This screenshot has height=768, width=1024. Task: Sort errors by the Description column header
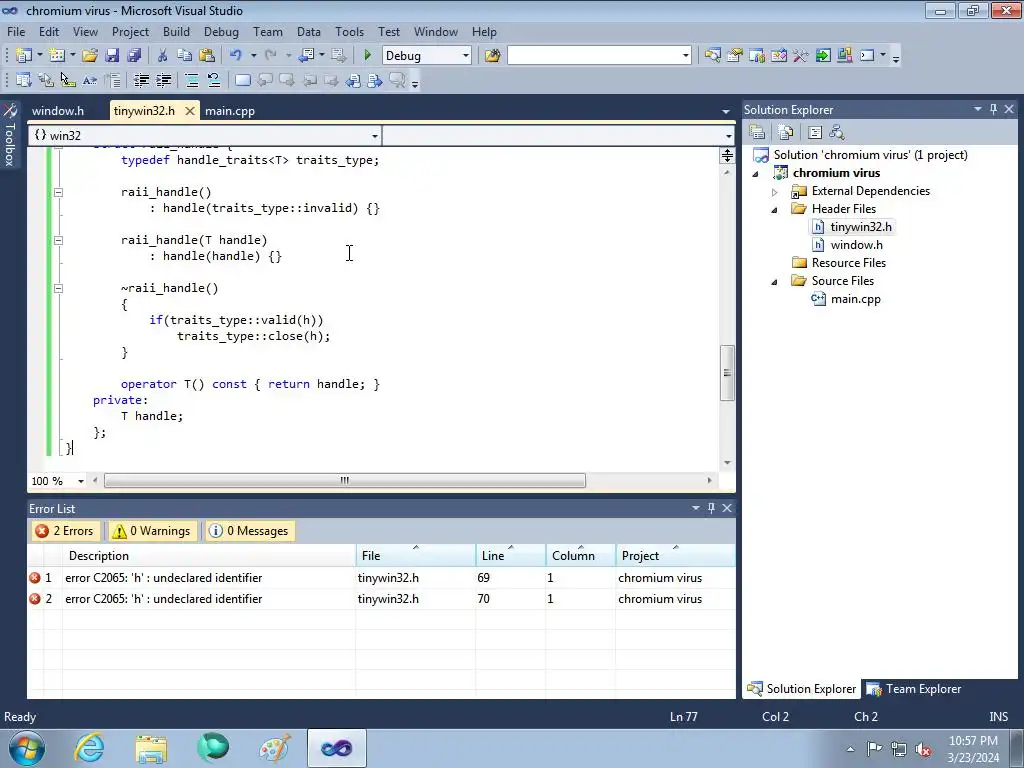(x=209, y=555)
